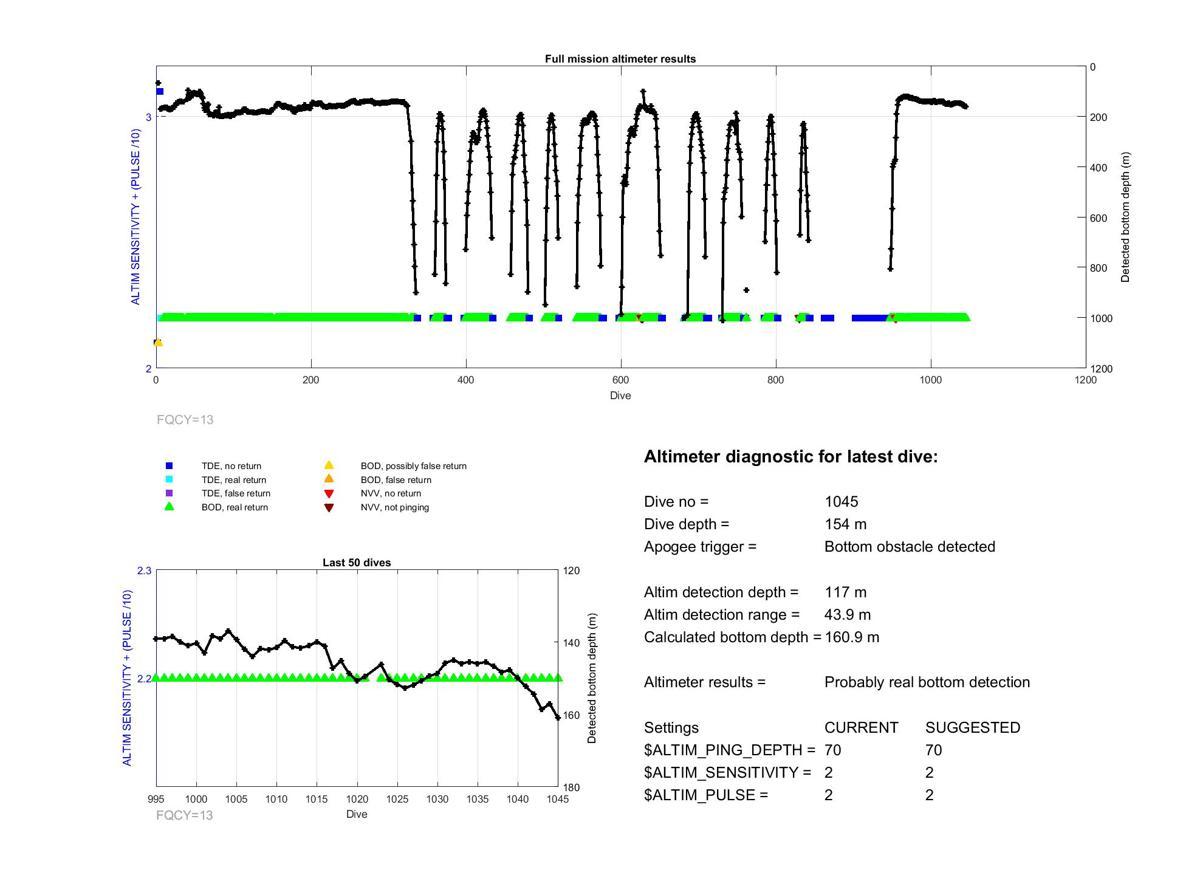1200x885 pixels.
Task: Click the '$ALTIM_PULSE =' setting label
Action: (x=706, y=795)
